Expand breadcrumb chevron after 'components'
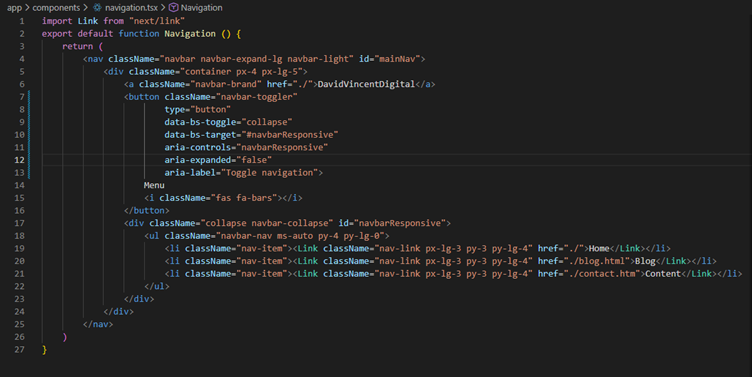Viewport: 752px width, 377px height. click(x=85, y=8)
